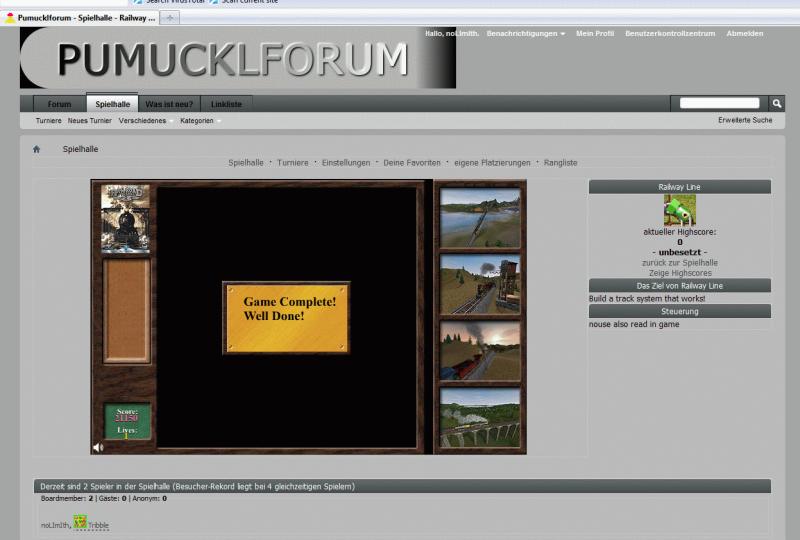Select the Pumucklforum browser tab
The height and width of the screenshot is (540, 800).
tap(81, 18)
